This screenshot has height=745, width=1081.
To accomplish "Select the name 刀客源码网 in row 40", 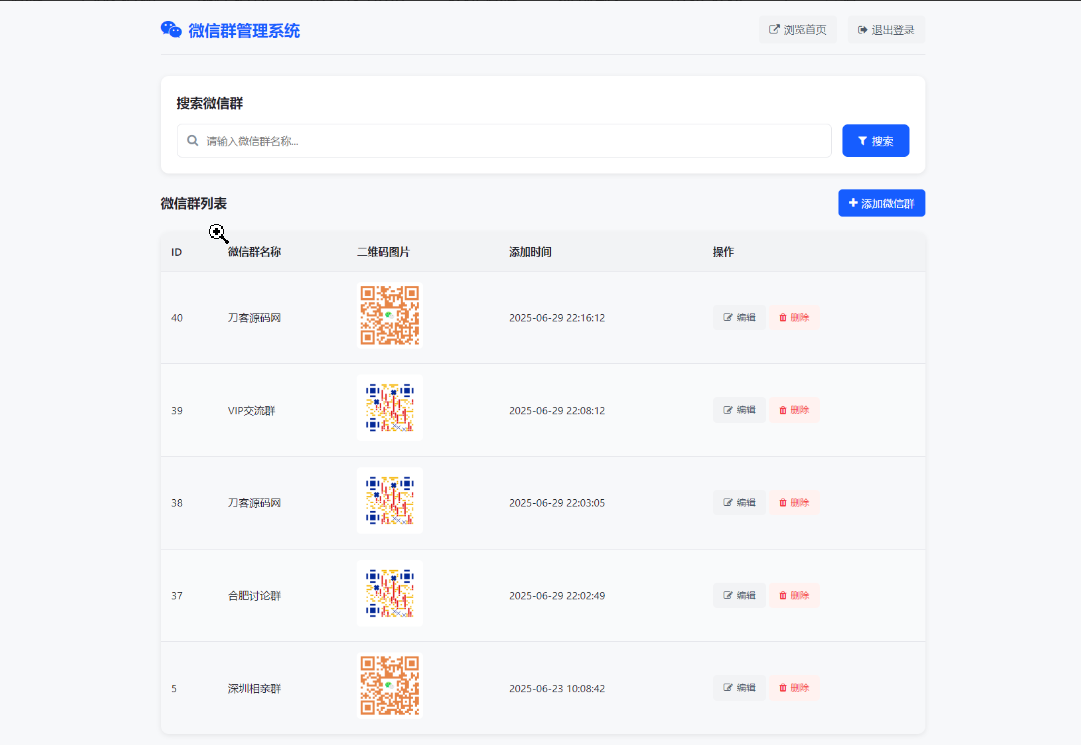I will (x=254, y=318).
